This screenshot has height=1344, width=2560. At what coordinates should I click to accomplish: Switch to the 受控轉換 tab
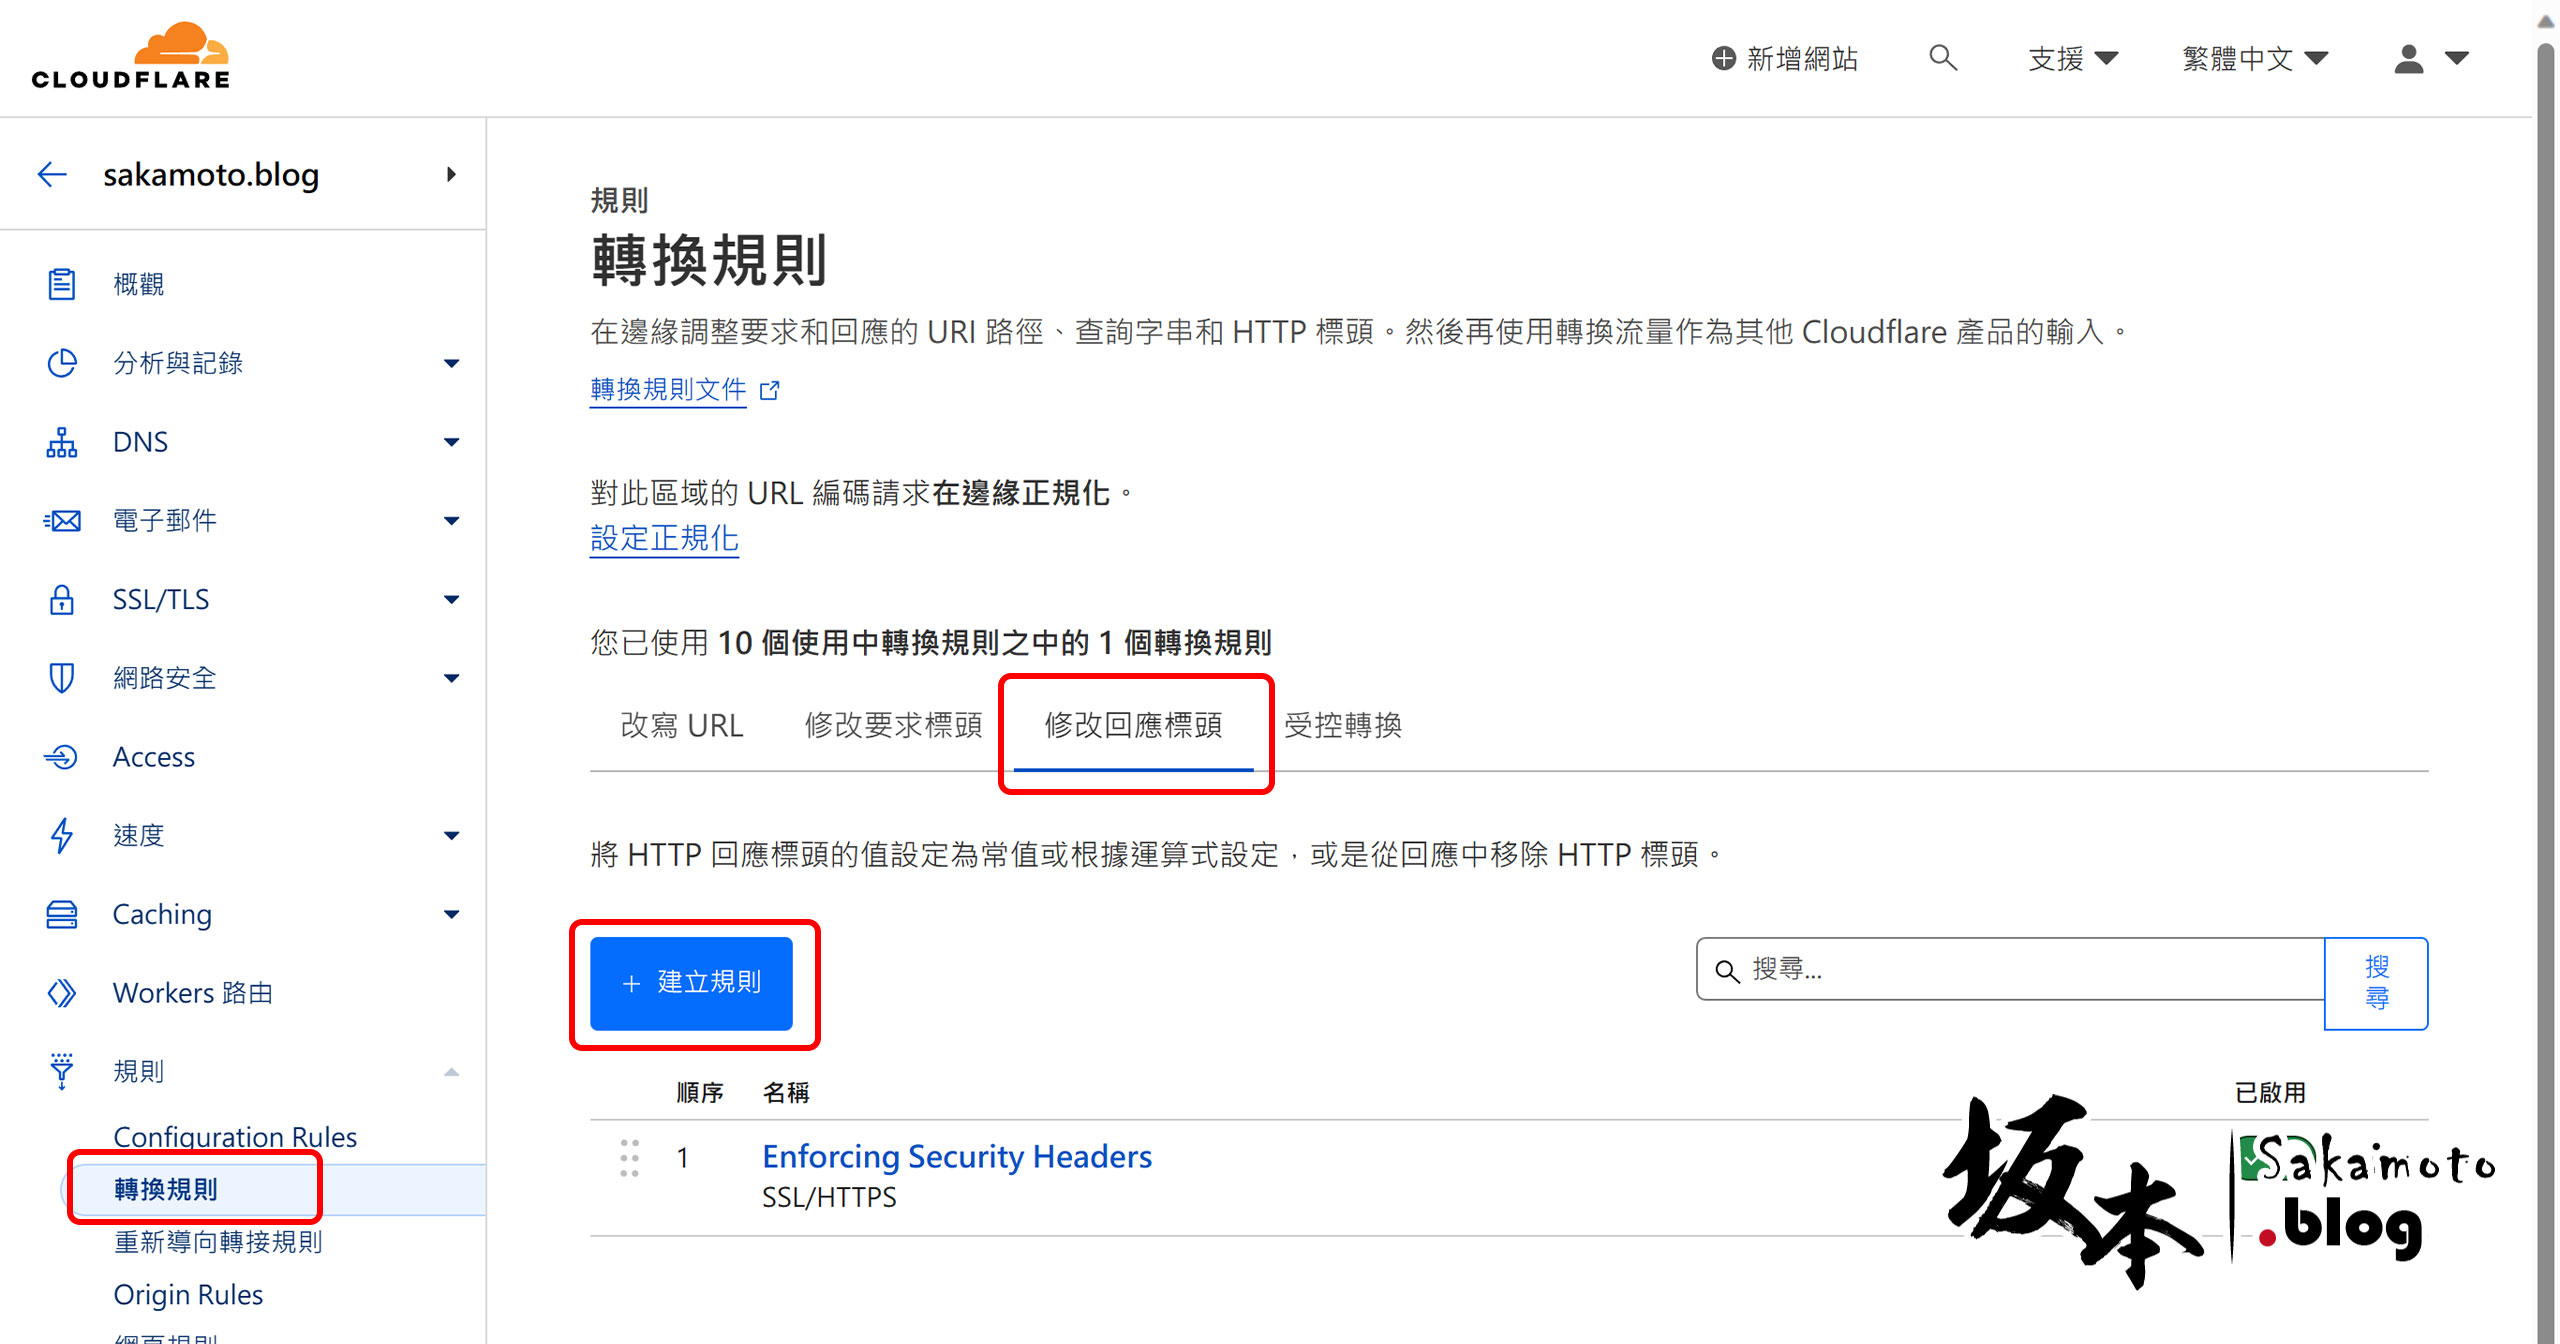coord(1343,725)
